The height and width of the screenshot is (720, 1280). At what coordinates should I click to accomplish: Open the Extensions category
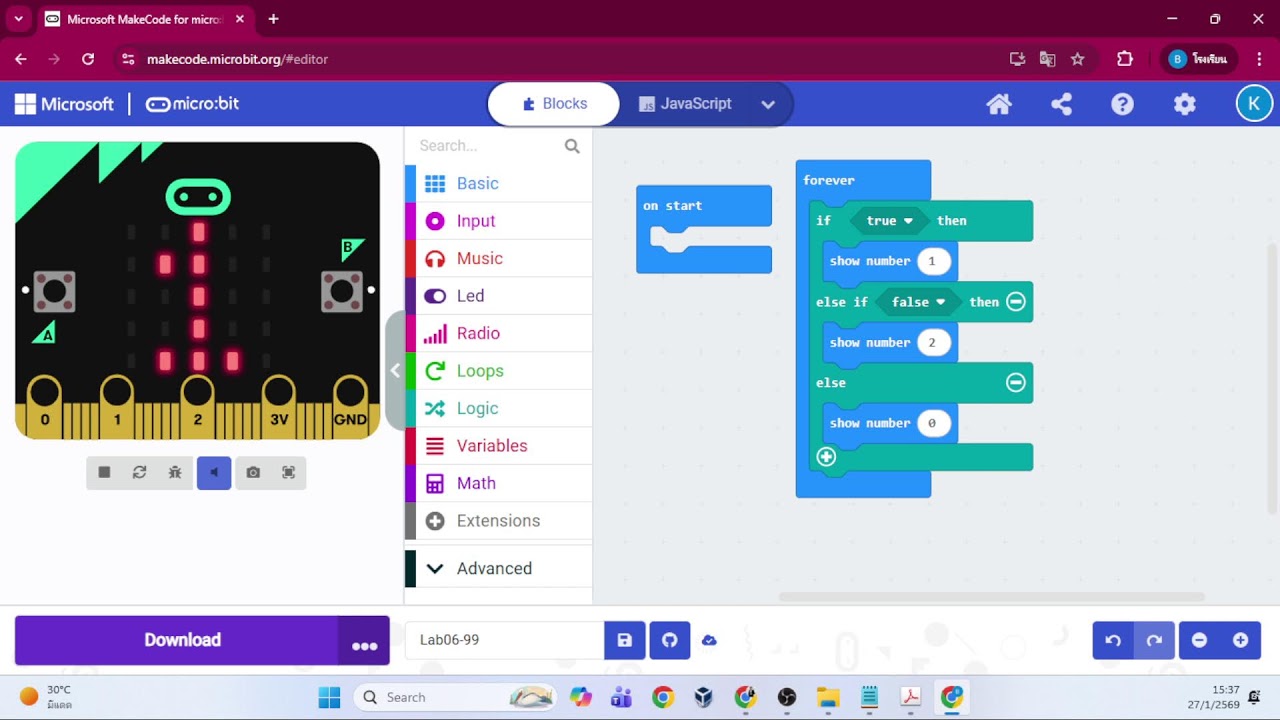pyautogui.click(x=499, y=521)
